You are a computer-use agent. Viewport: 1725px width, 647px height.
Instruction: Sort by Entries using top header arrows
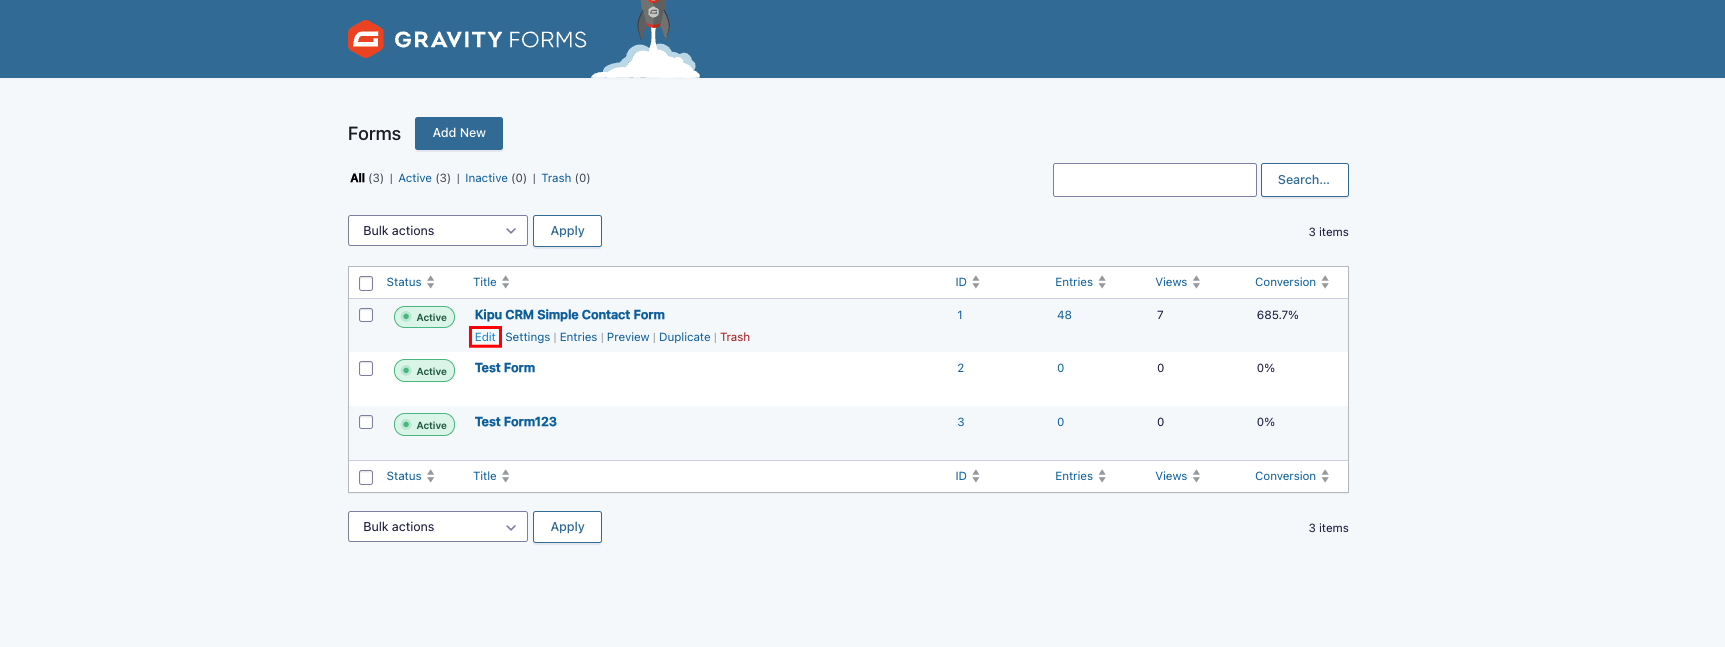click(1101, 282)
